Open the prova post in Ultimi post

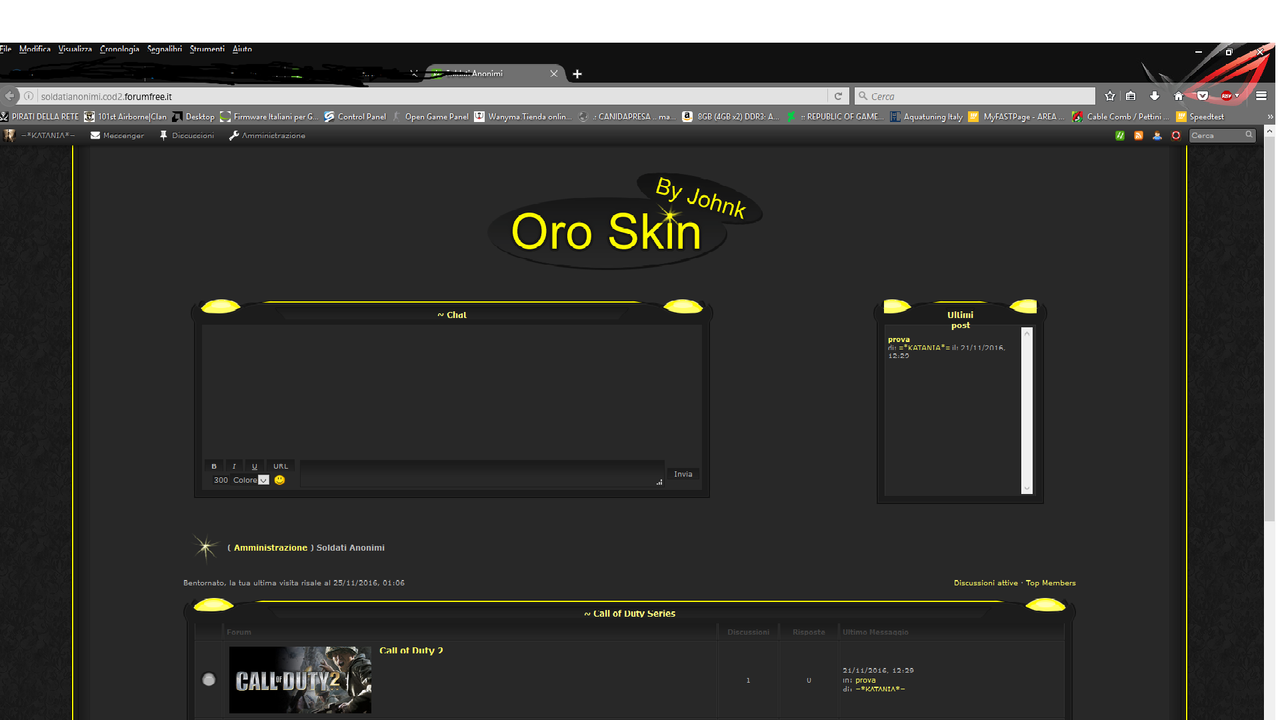click(x=899, y=340)
